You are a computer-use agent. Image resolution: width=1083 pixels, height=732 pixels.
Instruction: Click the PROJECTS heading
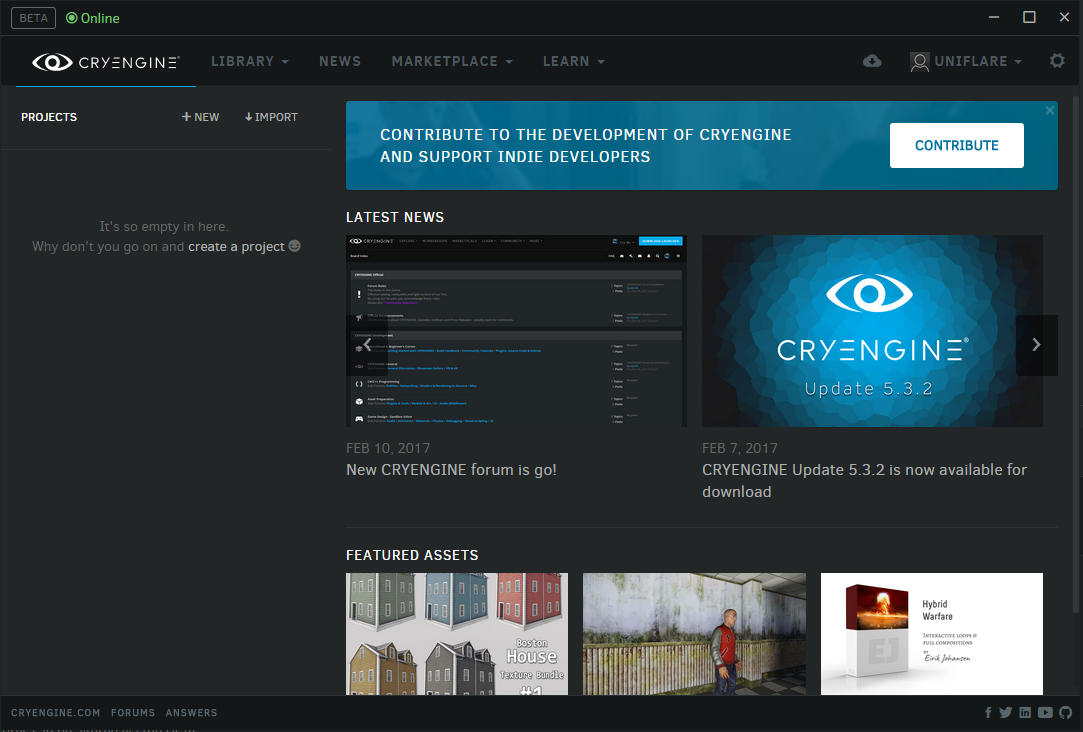[x=49, y=117]
